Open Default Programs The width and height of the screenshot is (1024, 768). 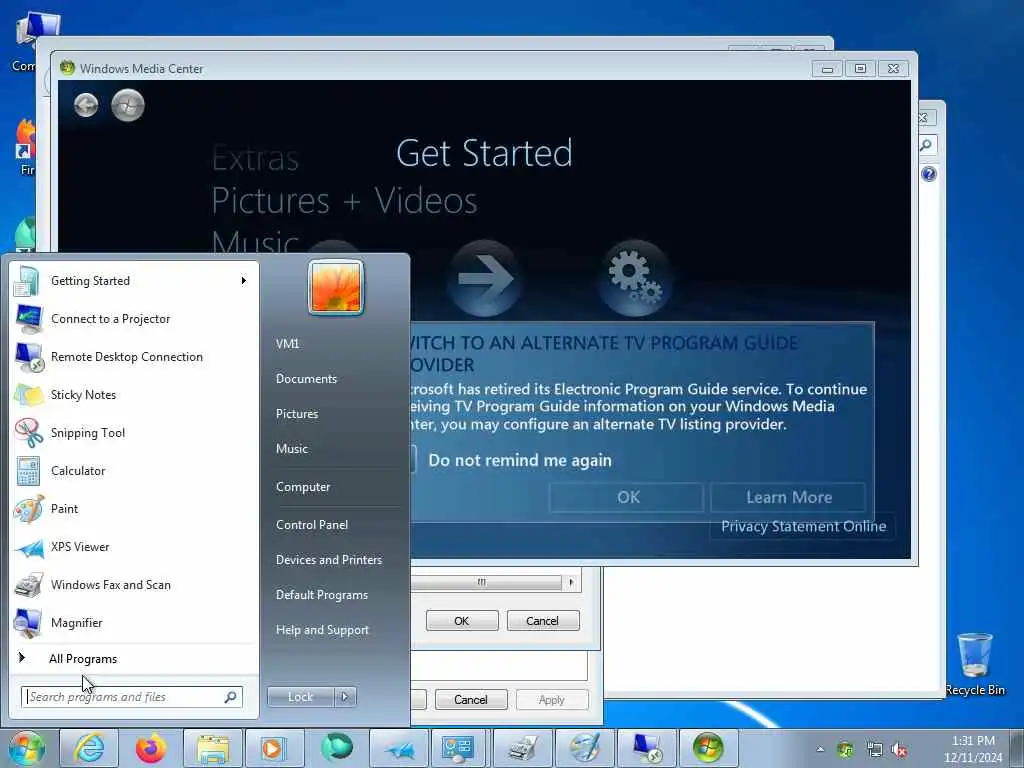point(322,595)
